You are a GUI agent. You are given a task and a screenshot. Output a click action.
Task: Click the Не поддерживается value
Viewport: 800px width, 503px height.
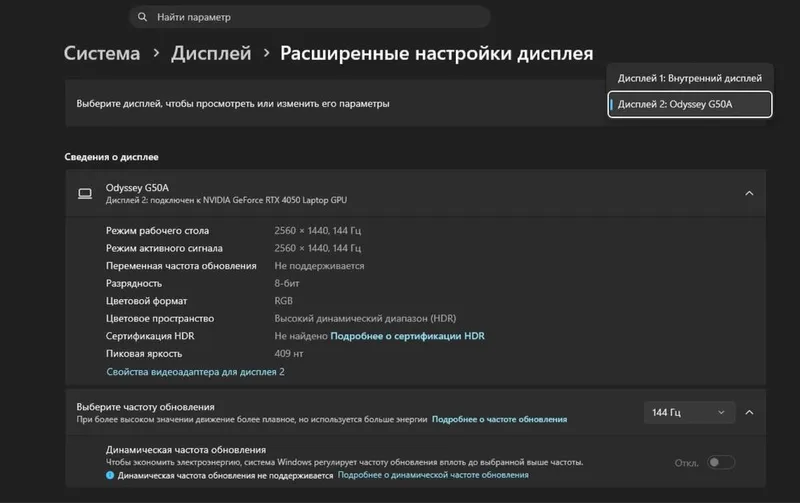[x=319, y=266]
